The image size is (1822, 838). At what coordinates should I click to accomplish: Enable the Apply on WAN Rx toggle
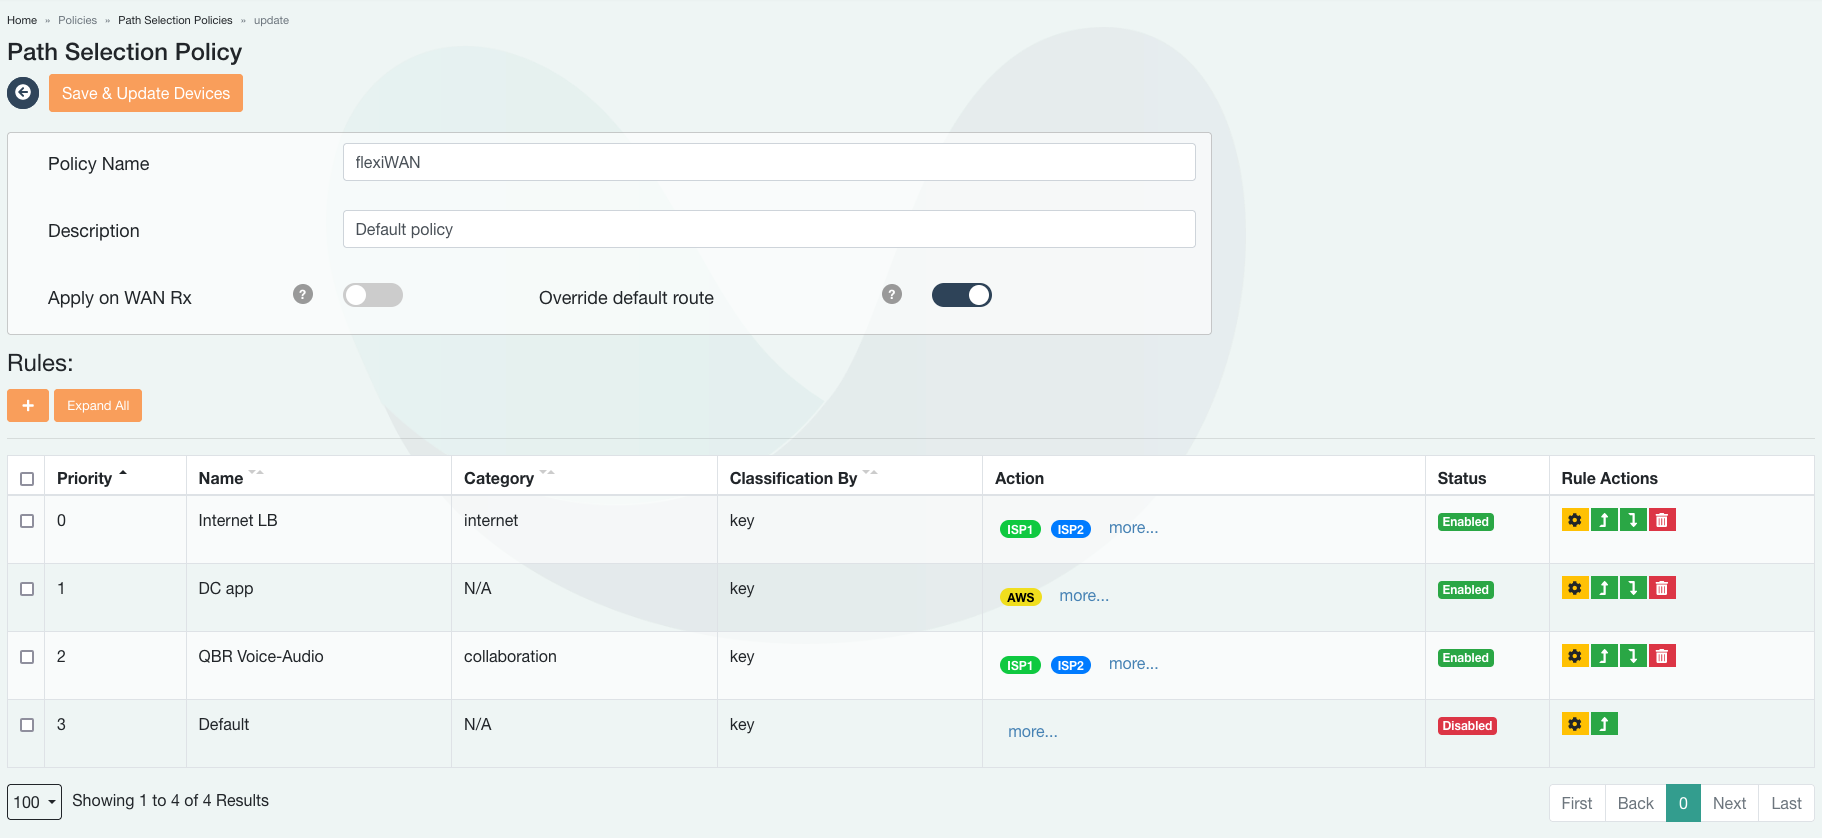pos(373,295)
